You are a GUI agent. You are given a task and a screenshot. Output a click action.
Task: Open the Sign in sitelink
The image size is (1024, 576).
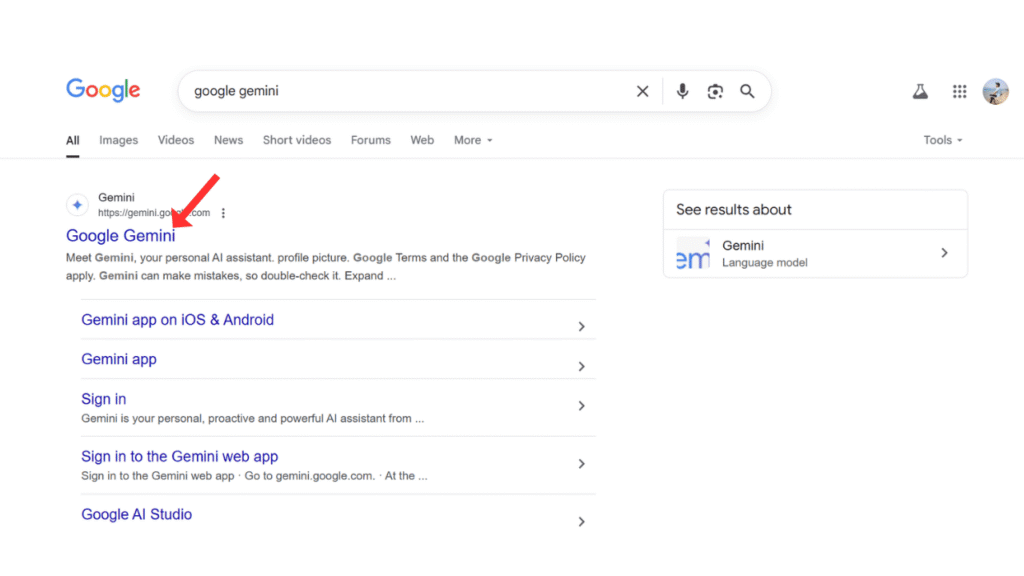pos(103,399)
